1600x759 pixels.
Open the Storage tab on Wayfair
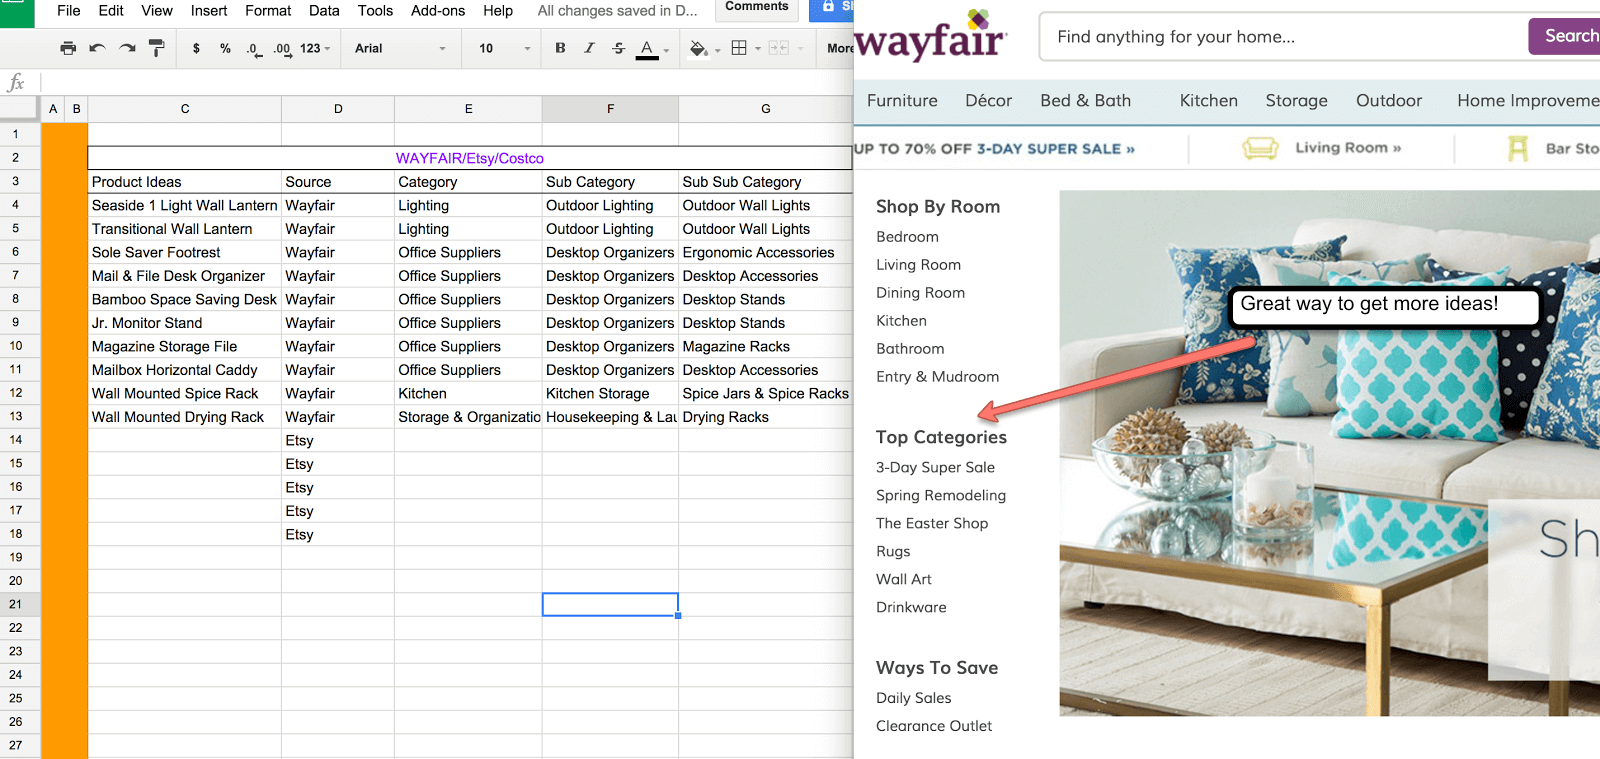(x=1296, y=100)
